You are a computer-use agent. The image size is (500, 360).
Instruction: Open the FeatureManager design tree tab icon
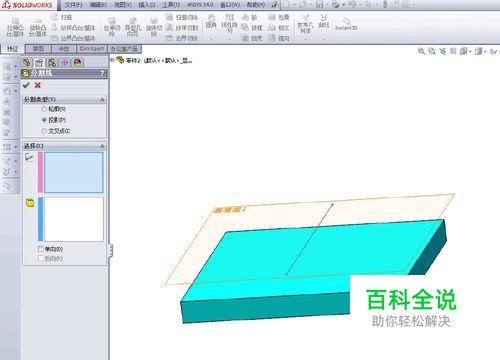[27, 62]
